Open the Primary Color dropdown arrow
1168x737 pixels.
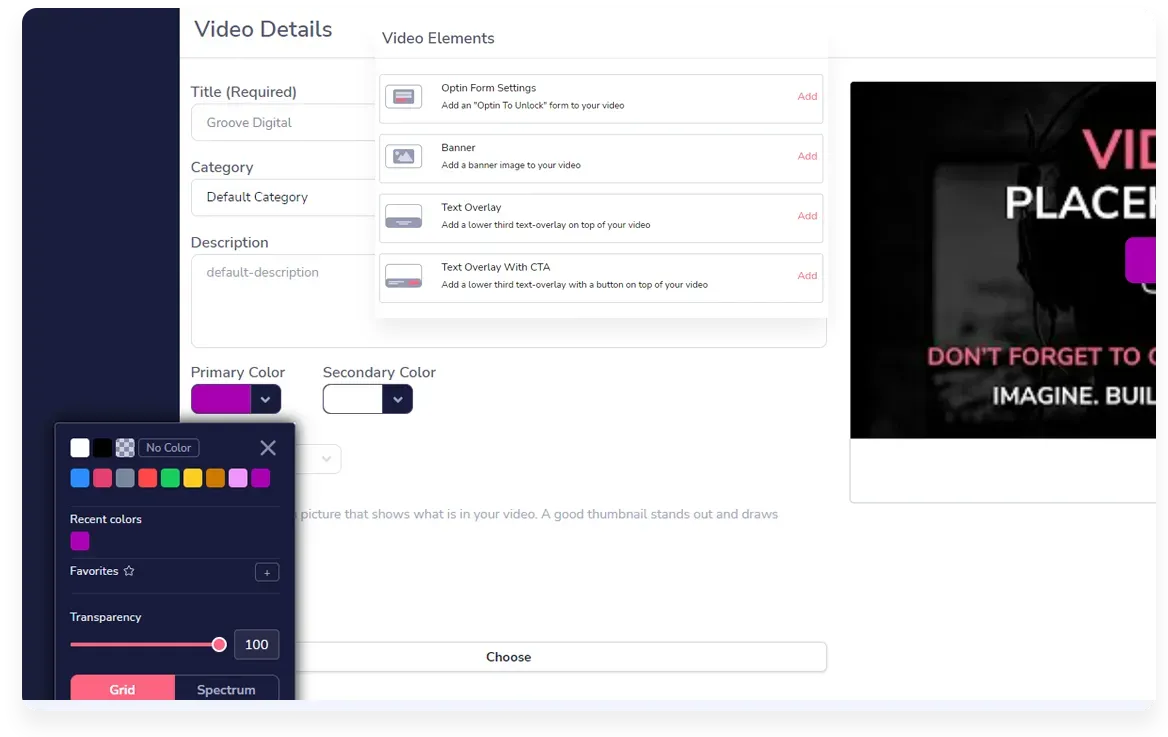265,399
